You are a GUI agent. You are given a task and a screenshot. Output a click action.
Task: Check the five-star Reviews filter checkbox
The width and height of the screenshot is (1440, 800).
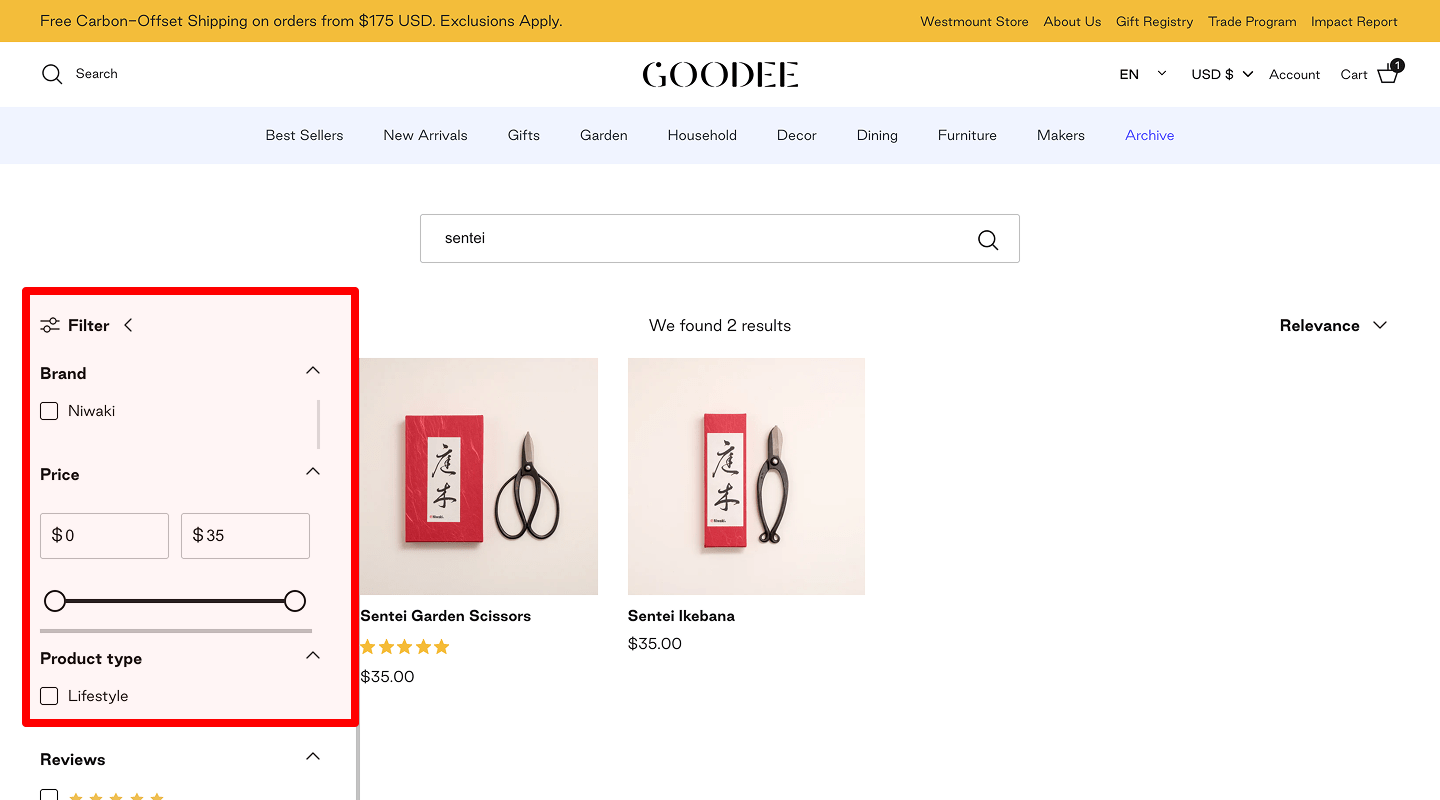[x=49, y=795]
